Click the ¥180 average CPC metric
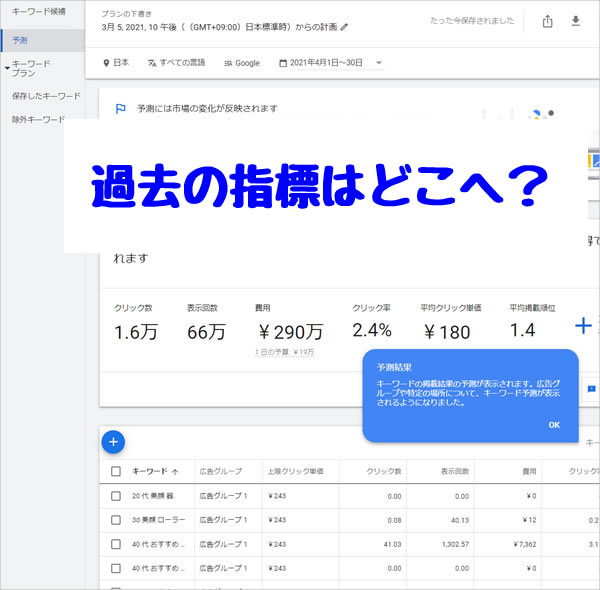Image resolution: width=600 pixels, height=590 pixels. (x=447, y=332)
